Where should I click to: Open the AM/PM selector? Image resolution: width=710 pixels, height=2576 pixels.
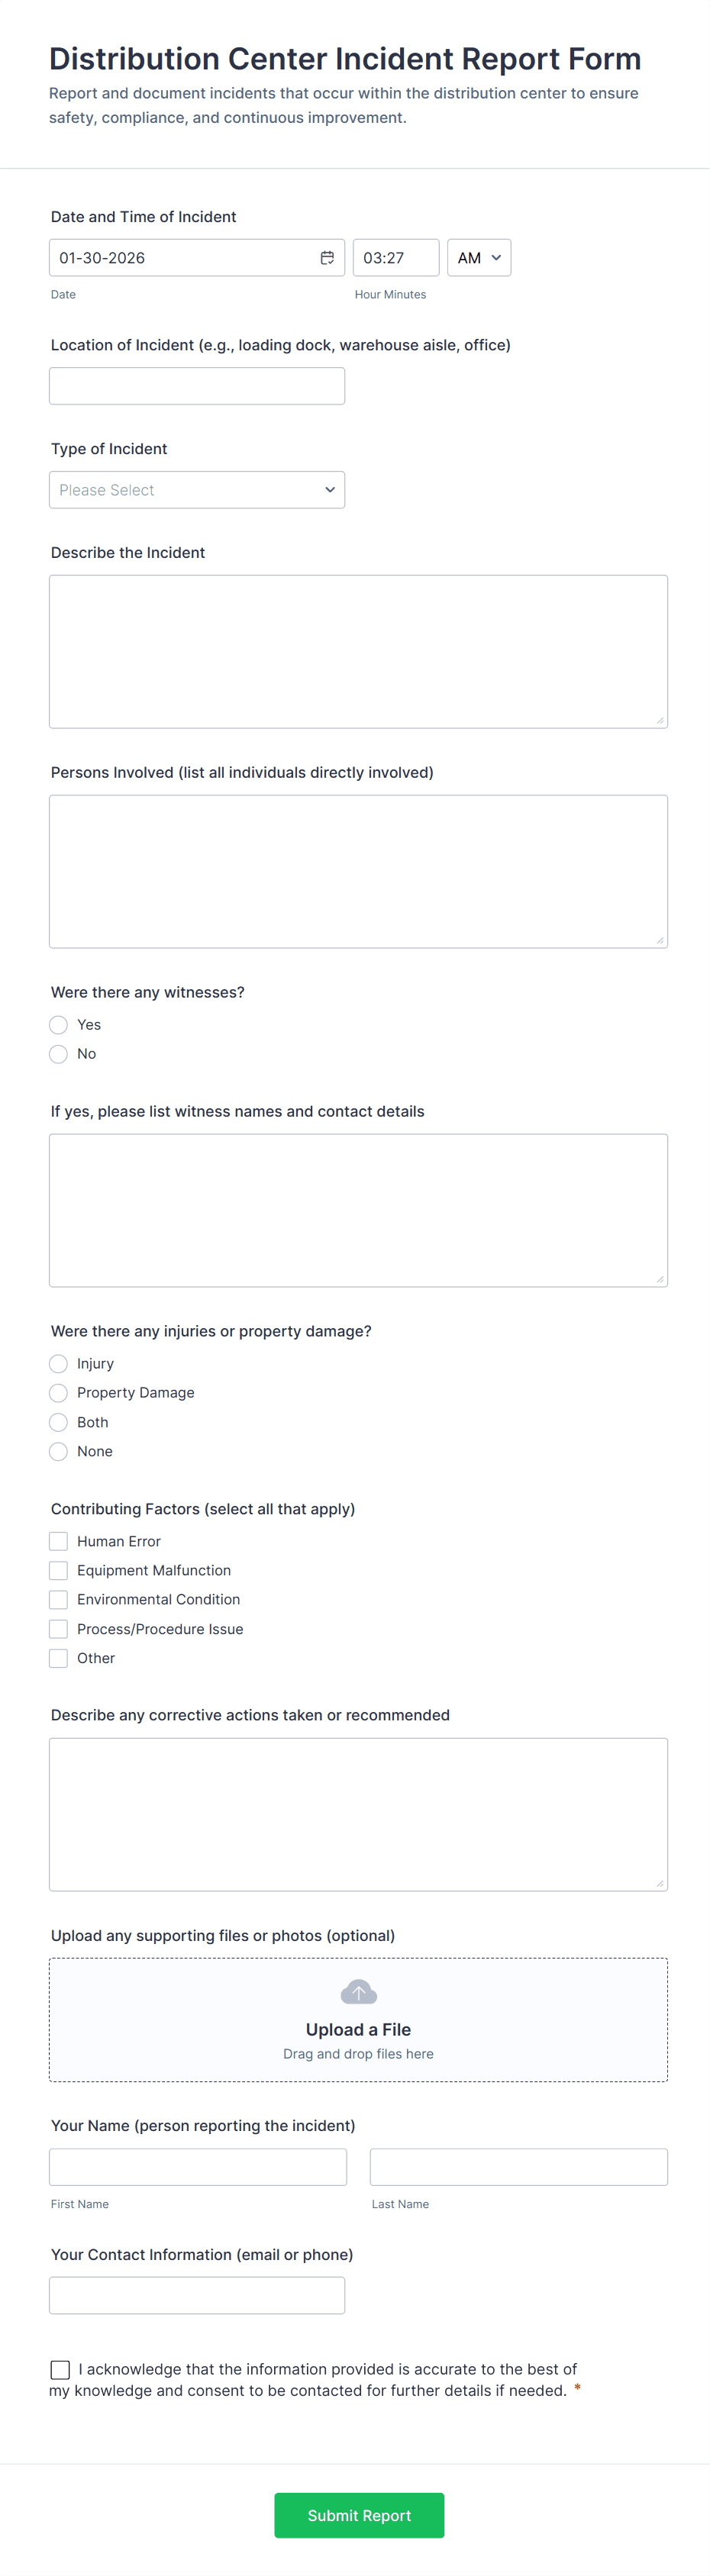click(478, 257)
